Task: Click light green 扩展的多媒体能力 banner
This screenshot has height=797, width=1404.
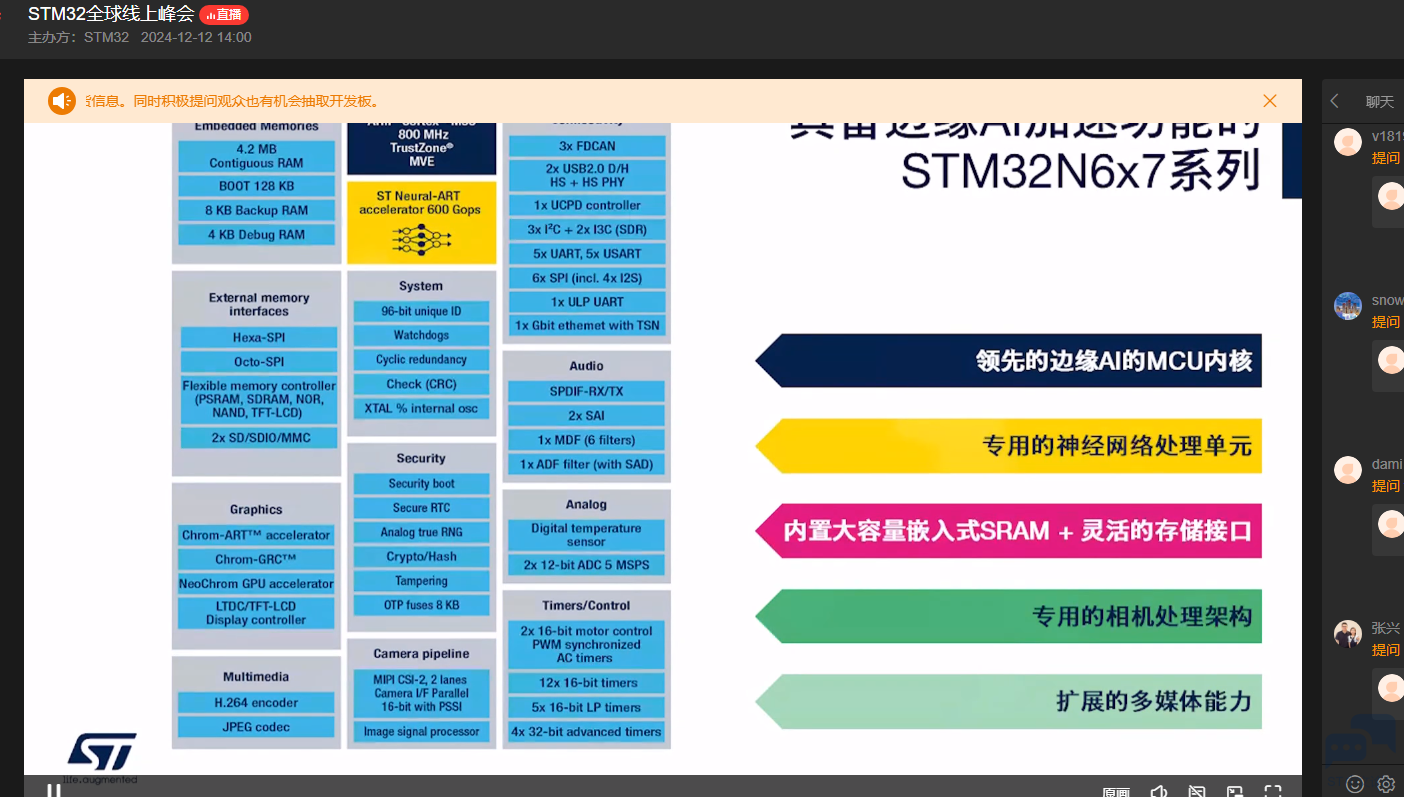Action: [1008, 701]
